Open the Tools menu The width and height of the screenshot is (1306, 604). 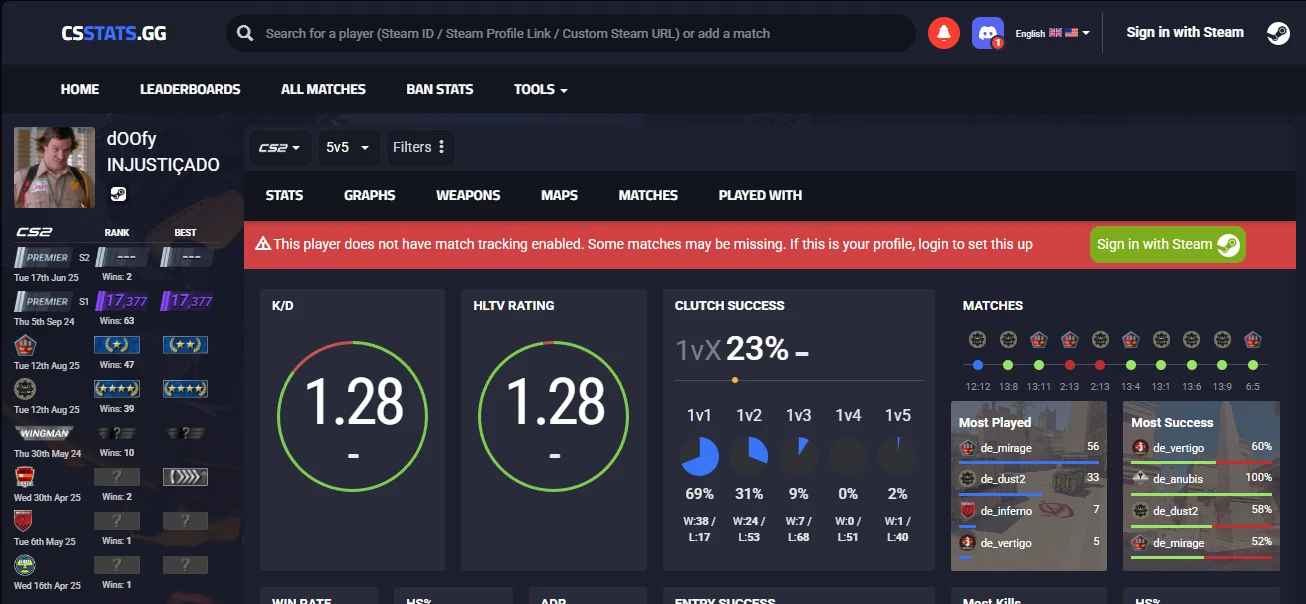[x=540, y=89]
